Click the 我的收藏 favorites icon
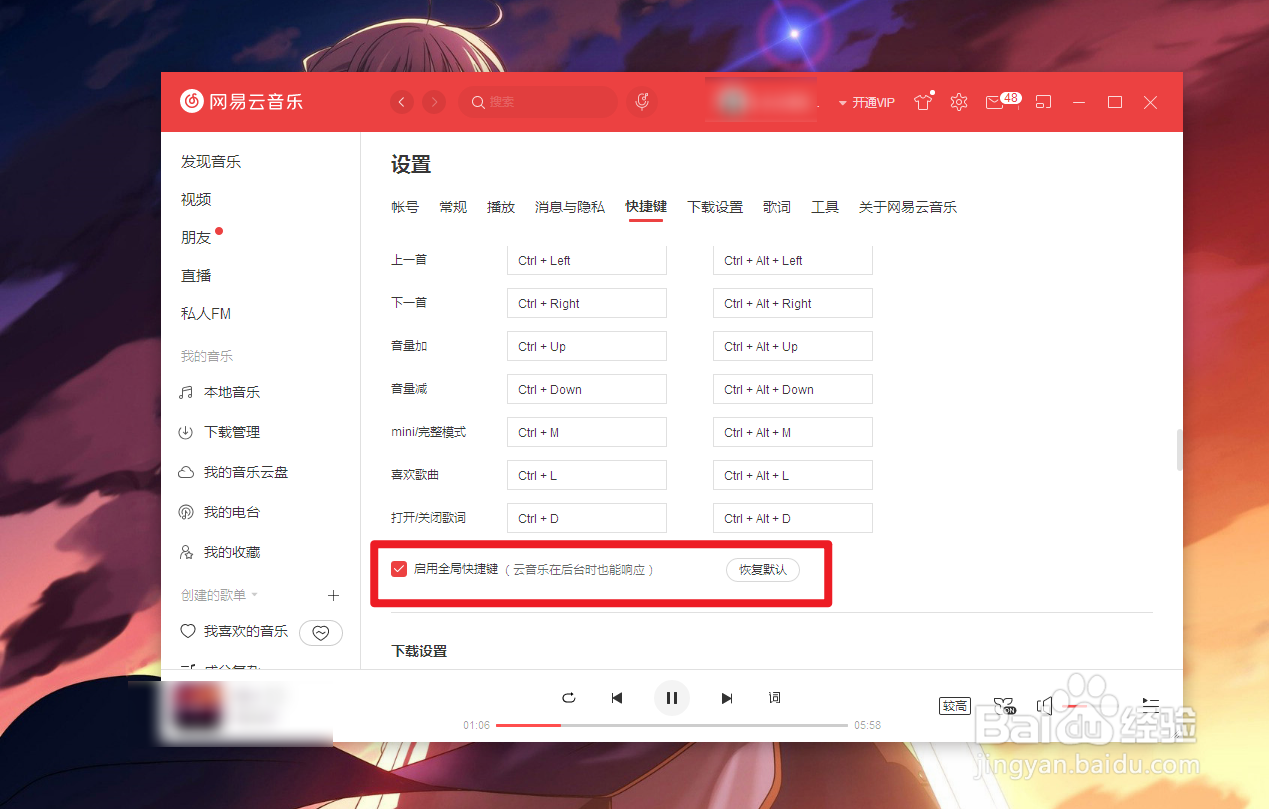1269x809 pixels. click(x=186, y=552)
